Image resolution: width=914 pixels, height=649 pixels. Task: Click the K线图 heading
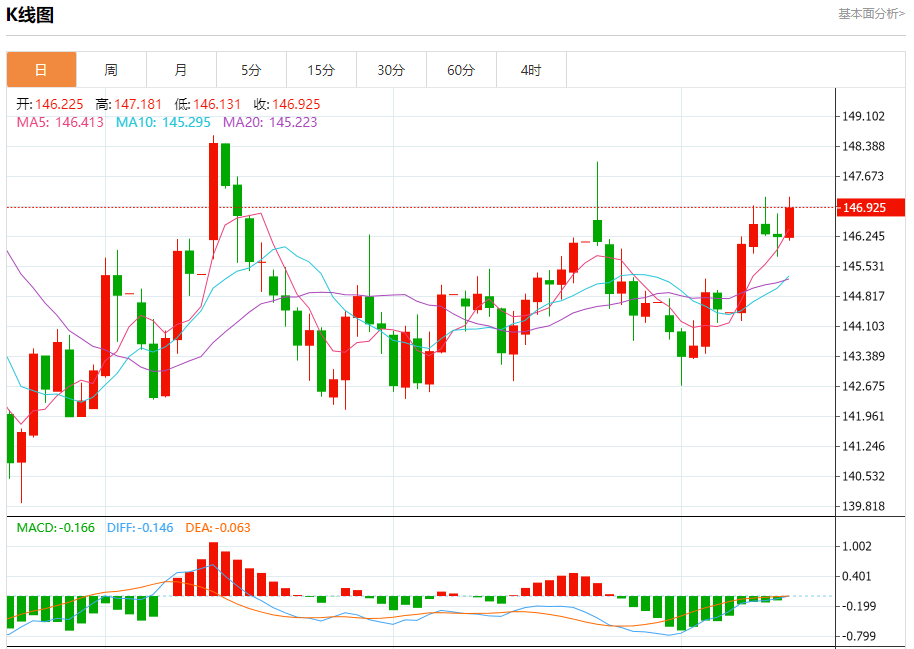point(30,15)
